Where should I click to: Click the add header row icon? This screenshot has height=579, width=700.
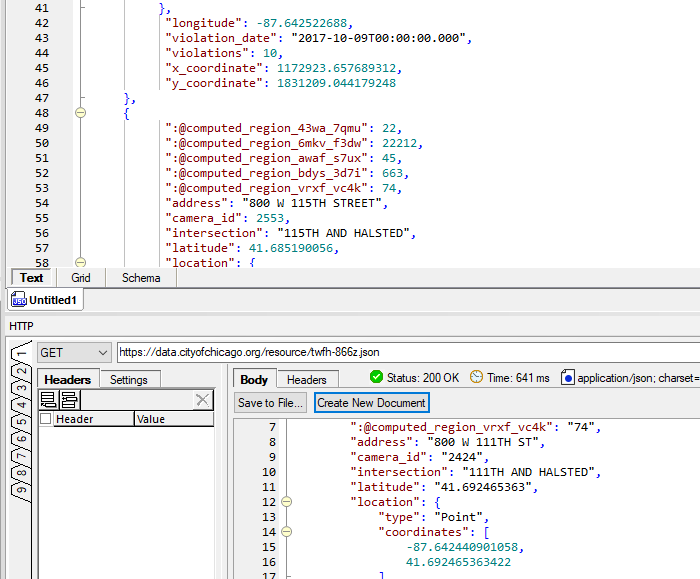point(47,400)
